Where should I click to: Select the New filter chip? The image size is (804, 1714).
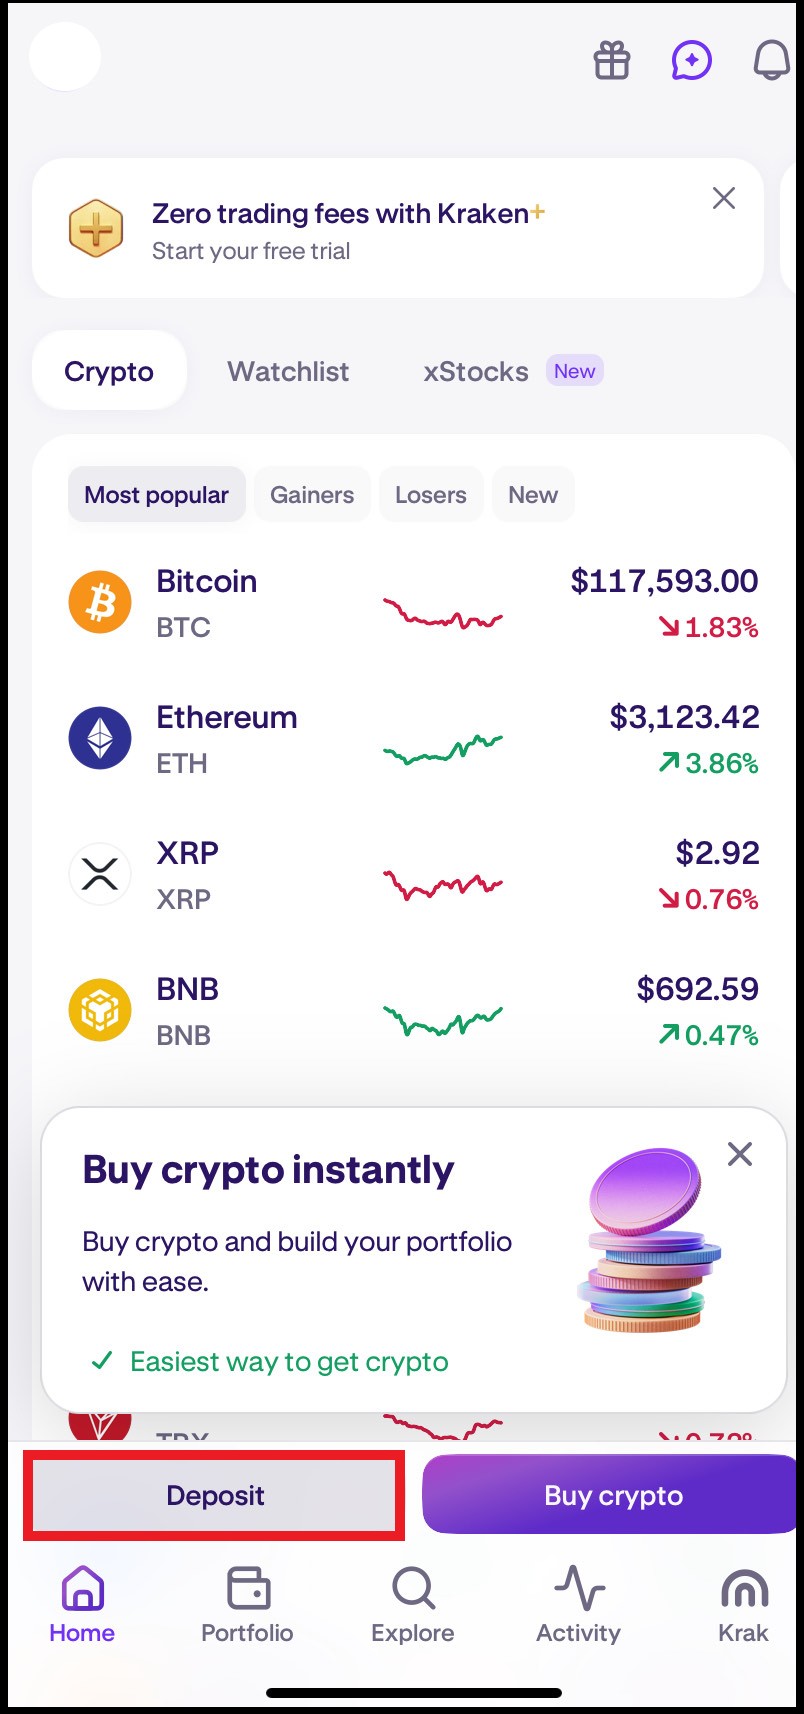533,494
